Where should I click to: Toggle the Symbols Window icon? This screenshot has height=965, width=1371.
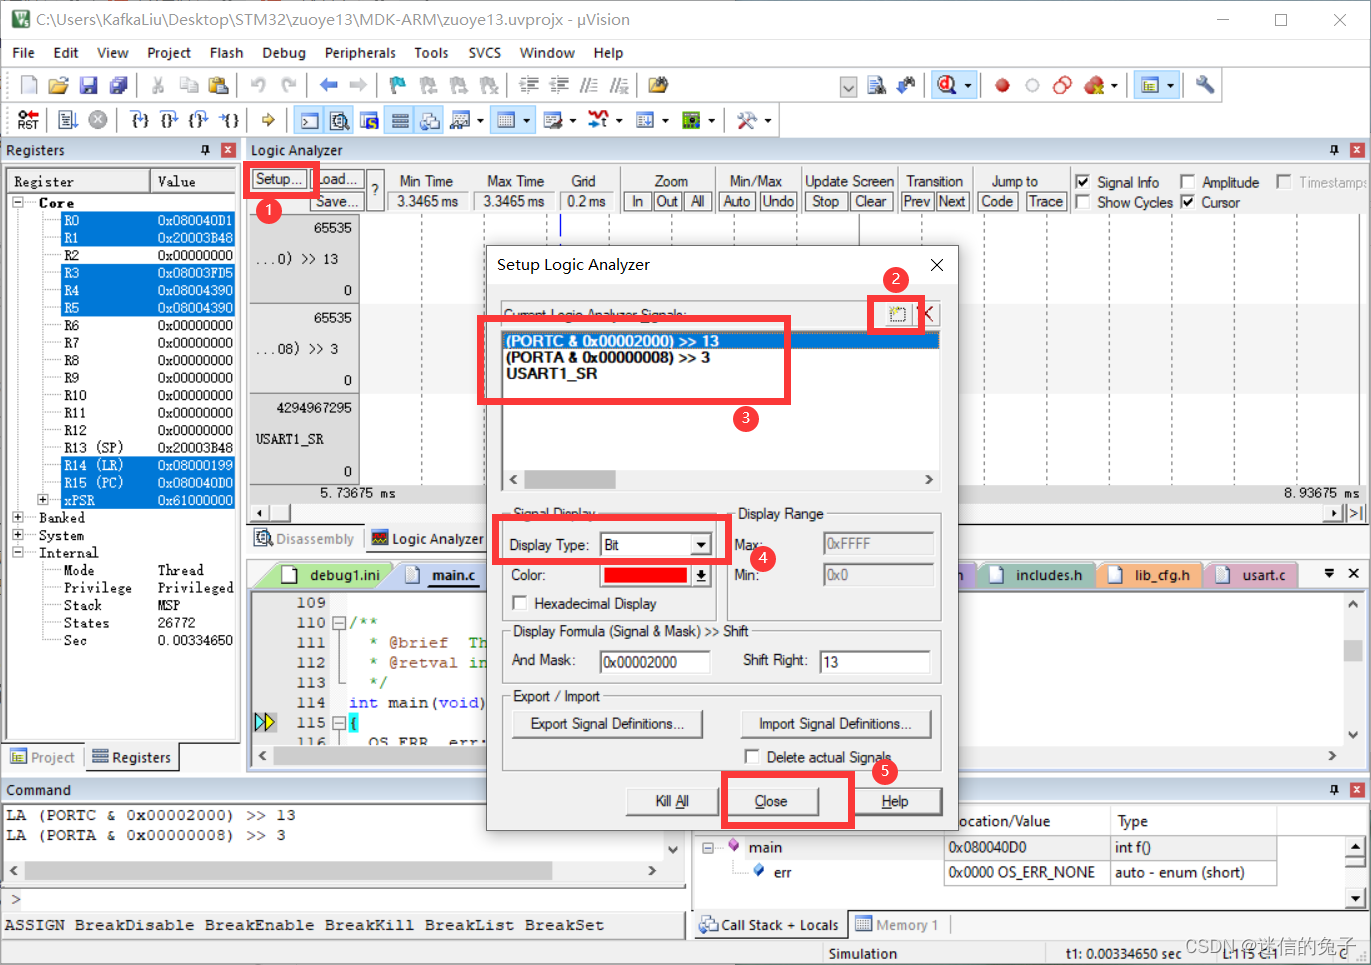coord(370,121)
